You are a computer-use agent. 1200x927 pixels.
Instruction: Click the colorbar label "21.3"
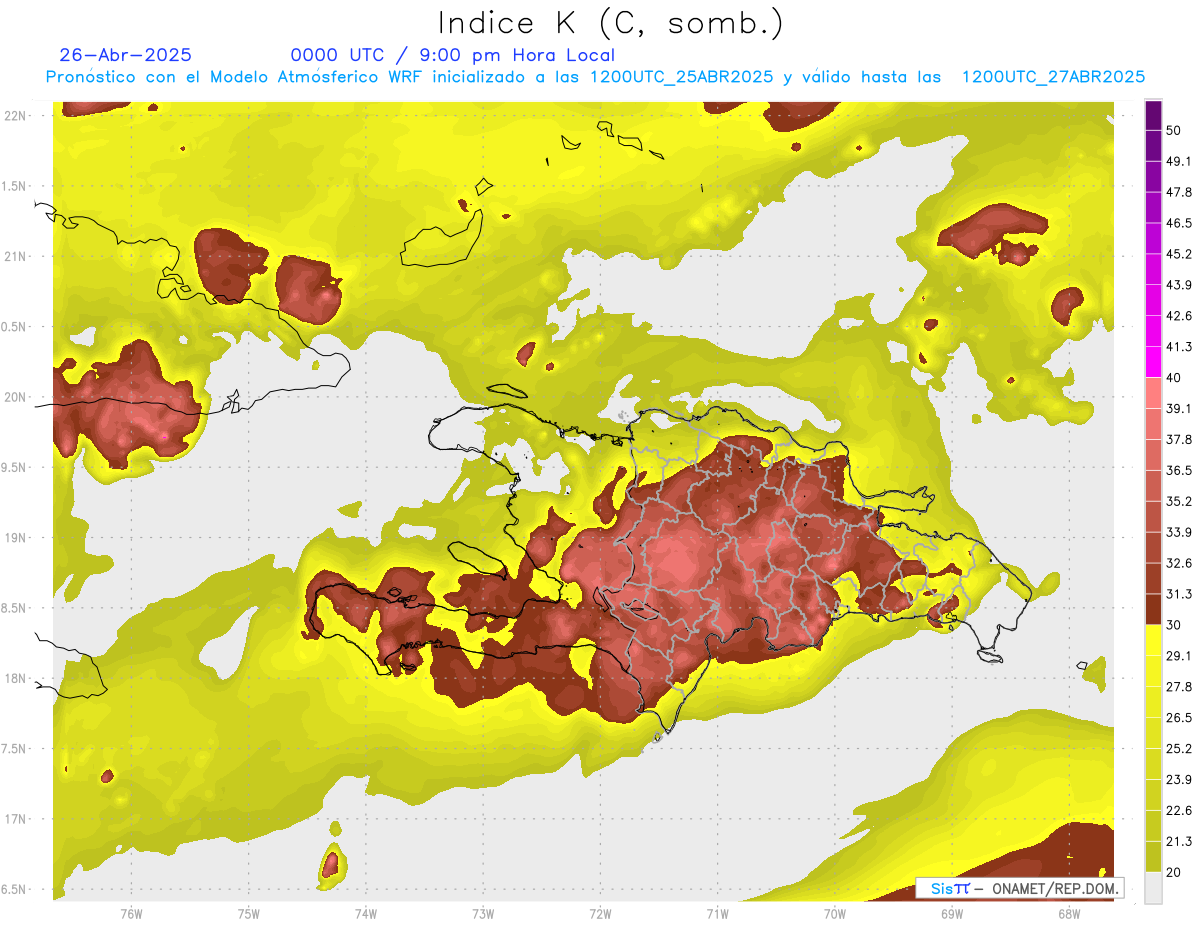[x=1179, y=841]
